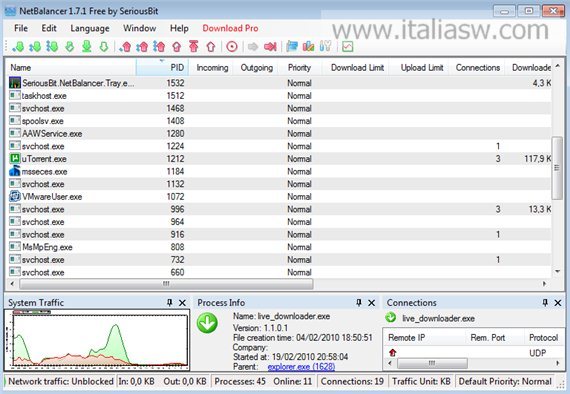Select svchost.exe with PID 1468
The image size is (570, 394).
tap(279, 108)
